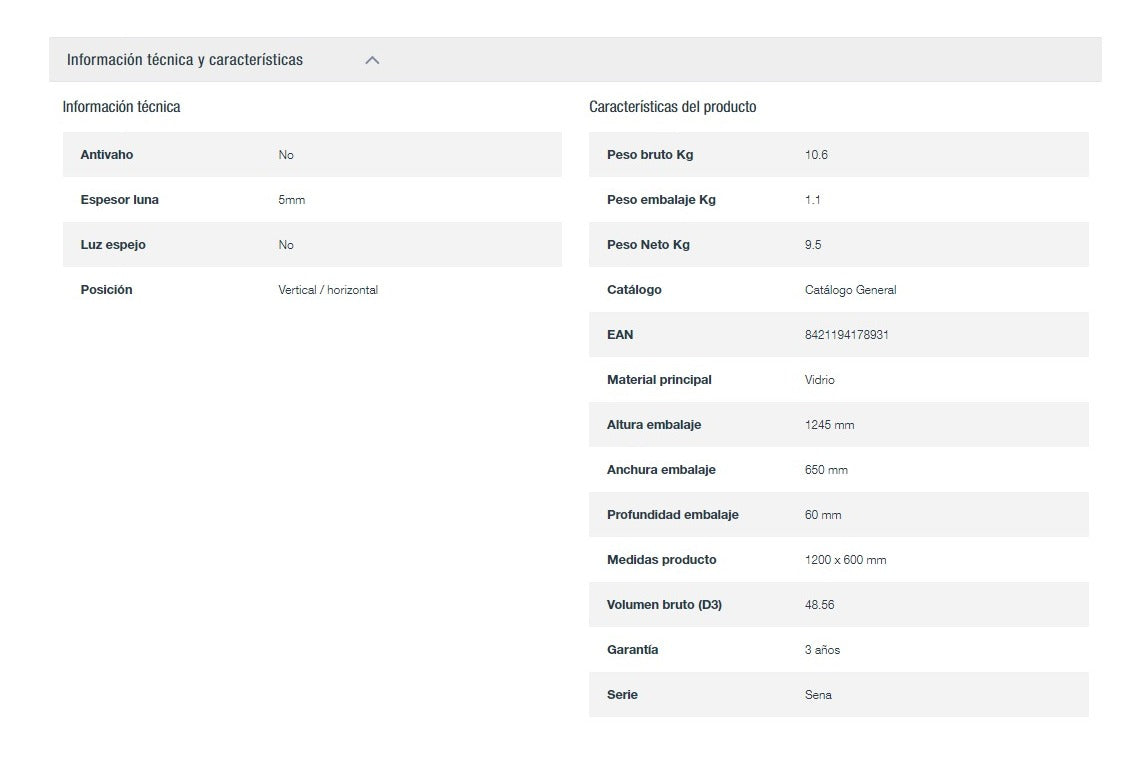Click the 'Vertical / horizontal' position value

coord(328,290)
